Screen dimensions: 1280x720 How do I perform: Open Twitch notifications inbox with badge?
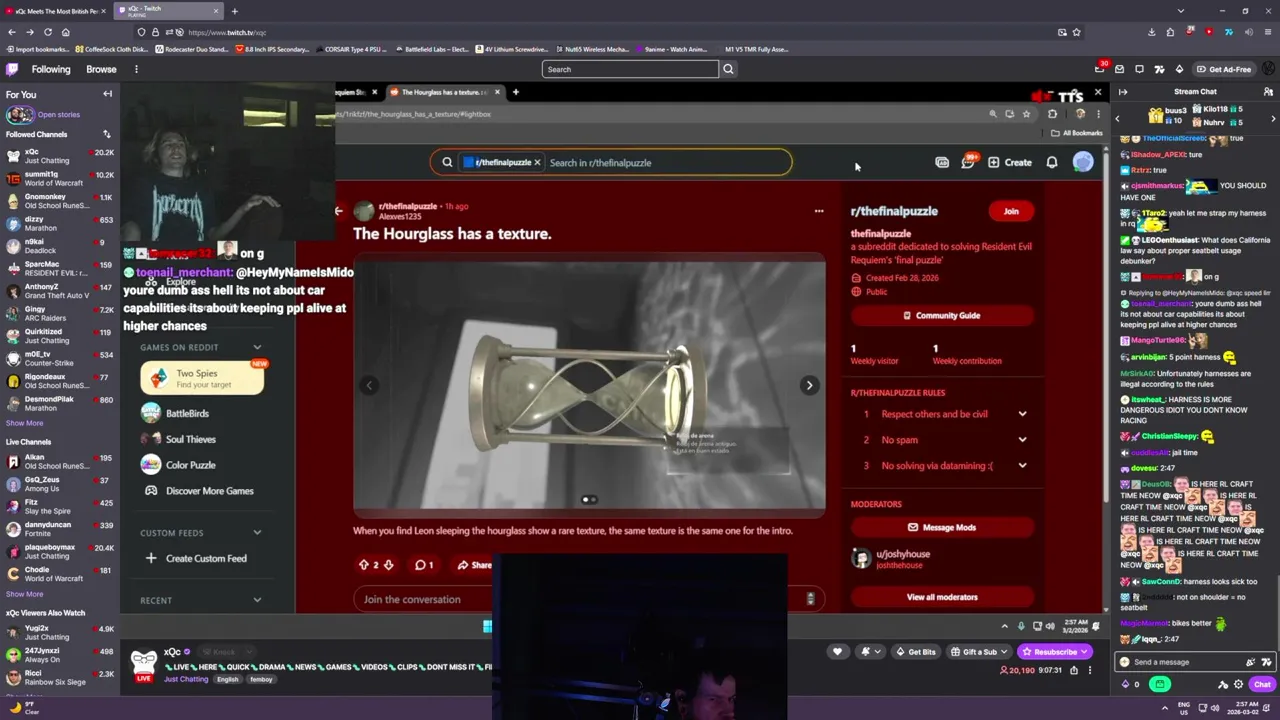tap(1100, 69)
